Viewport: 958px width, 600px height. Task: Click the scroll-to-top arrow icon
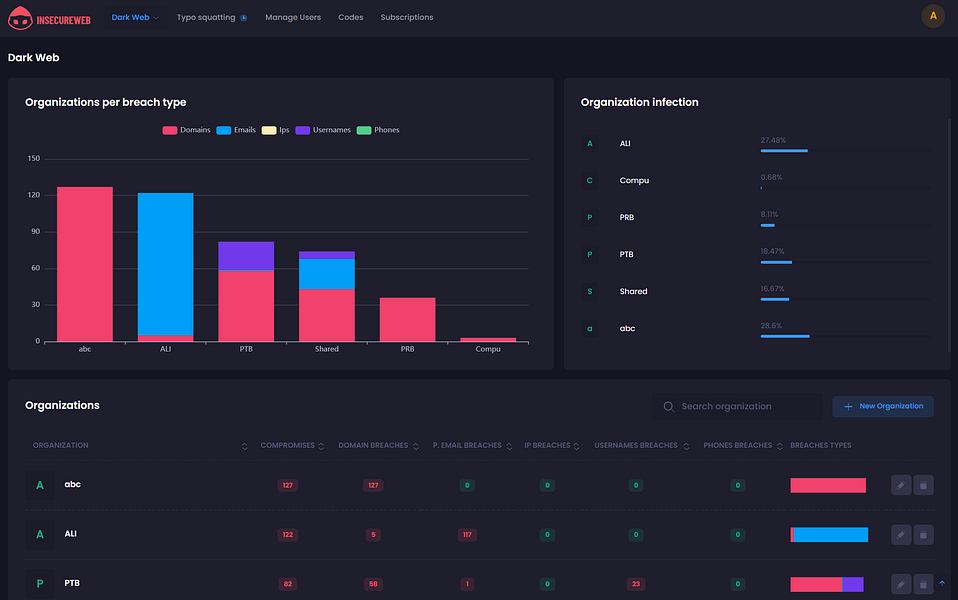click(x=941, y=583)
